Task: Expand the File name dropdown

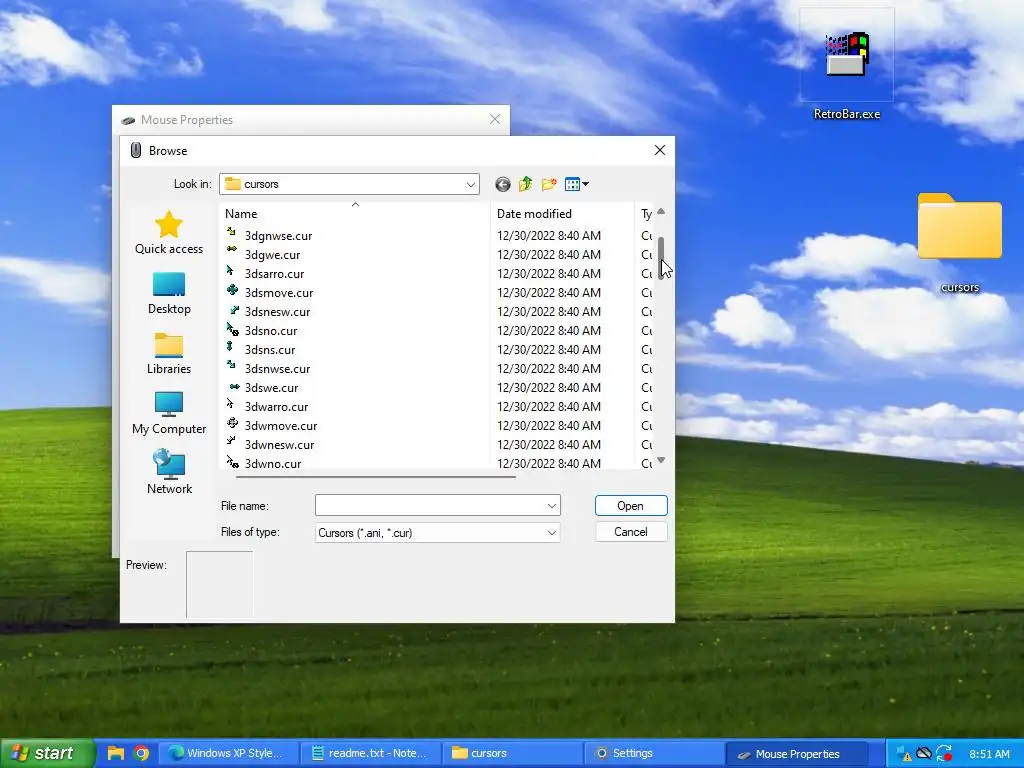Action: (x=551, y=505)
